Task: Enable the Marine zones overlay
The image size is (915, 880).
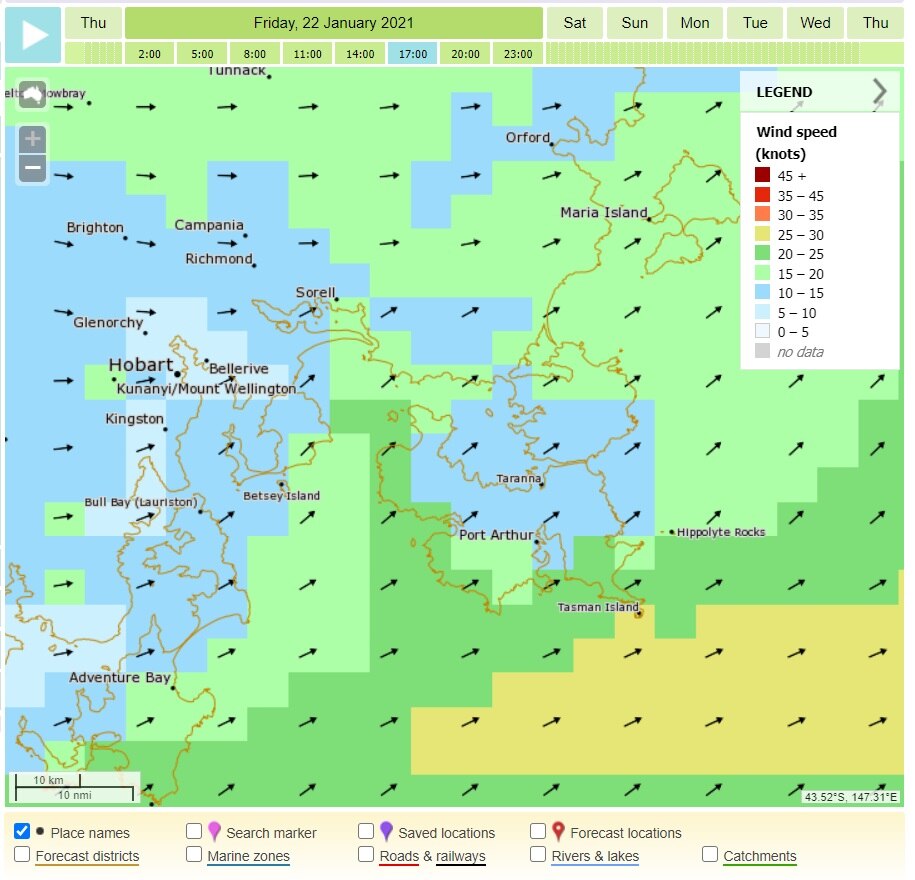Action: [193, 856]
